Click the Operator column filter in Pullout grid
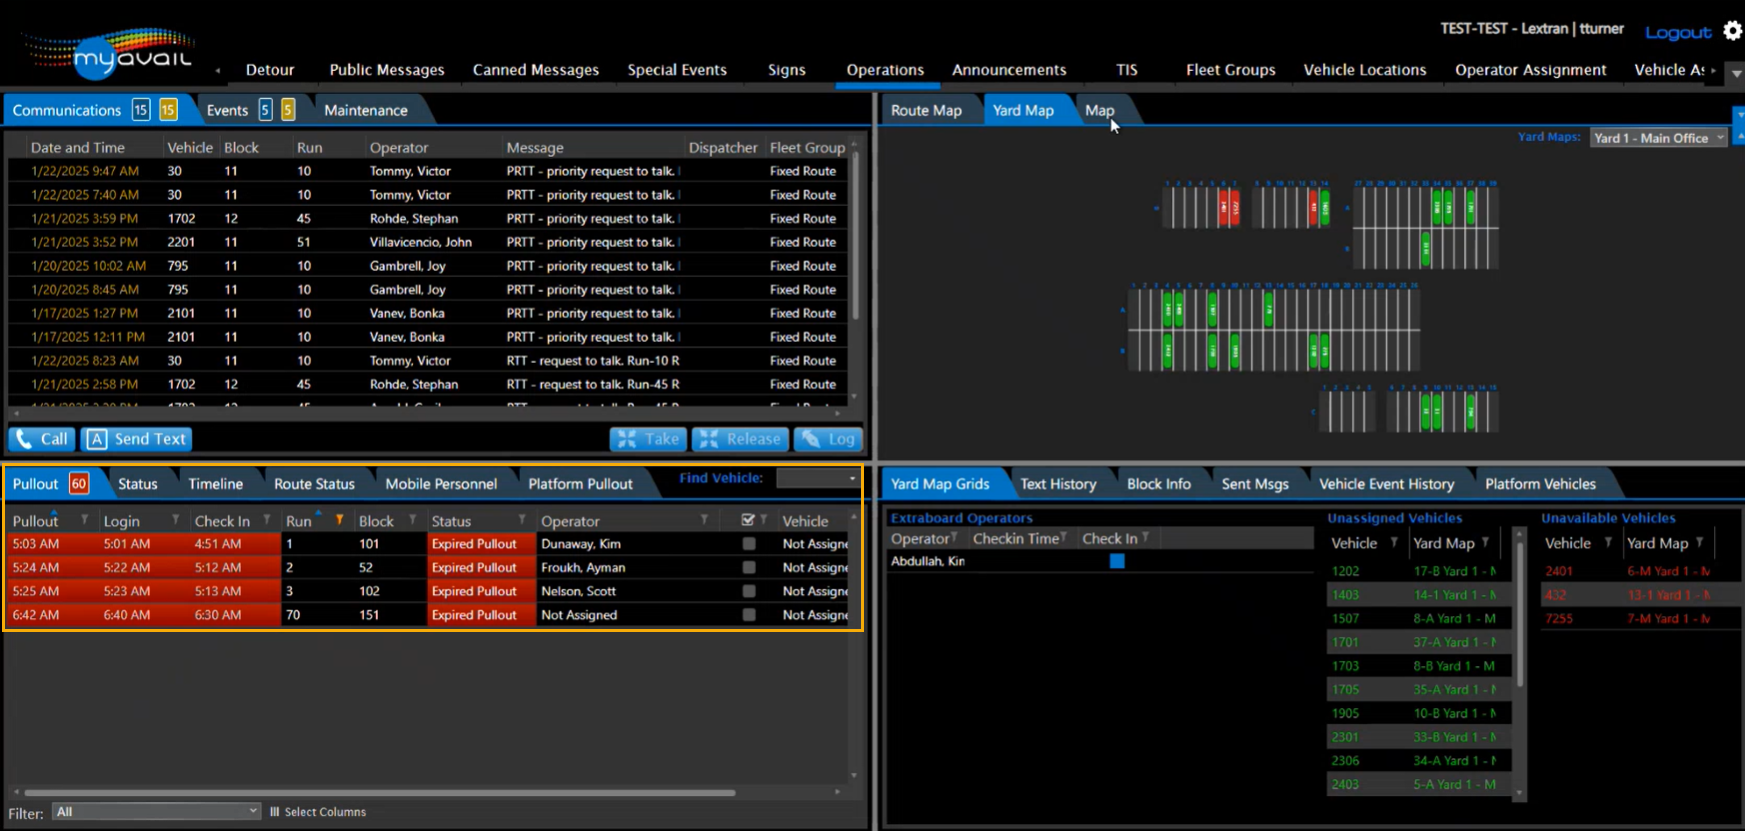1745x831 pixels. point(704,520)
